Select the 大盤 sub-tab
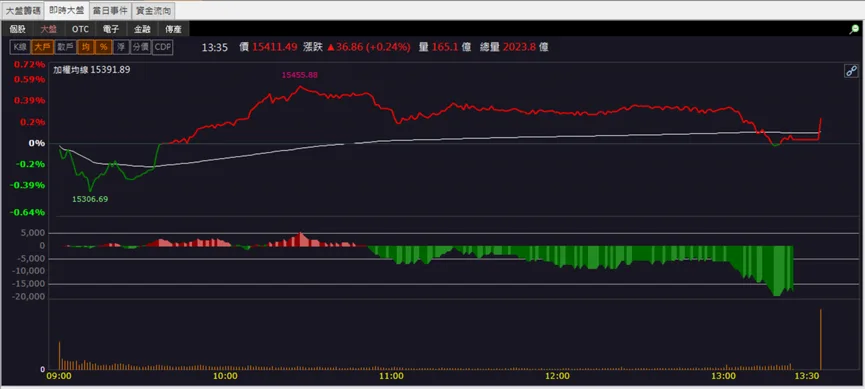Screen dimensions: 865x389 coord(49,29)
